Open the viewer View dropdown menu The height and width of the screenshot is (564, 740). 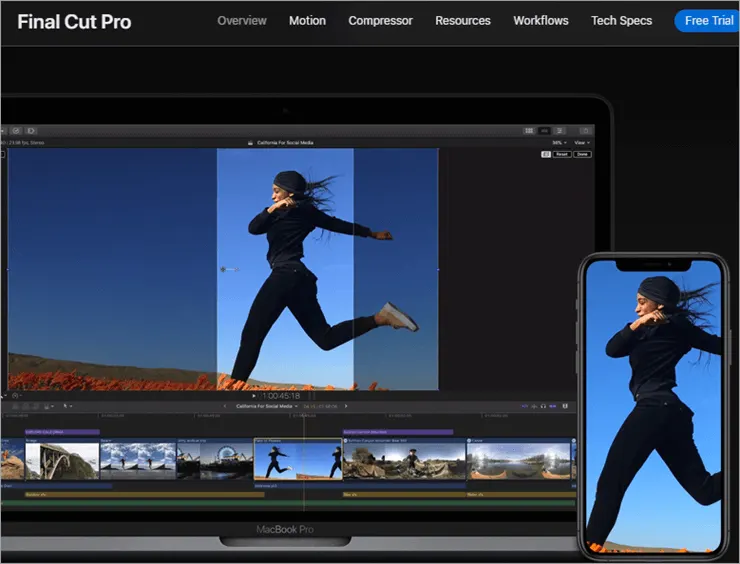click(x=582, y=143)
